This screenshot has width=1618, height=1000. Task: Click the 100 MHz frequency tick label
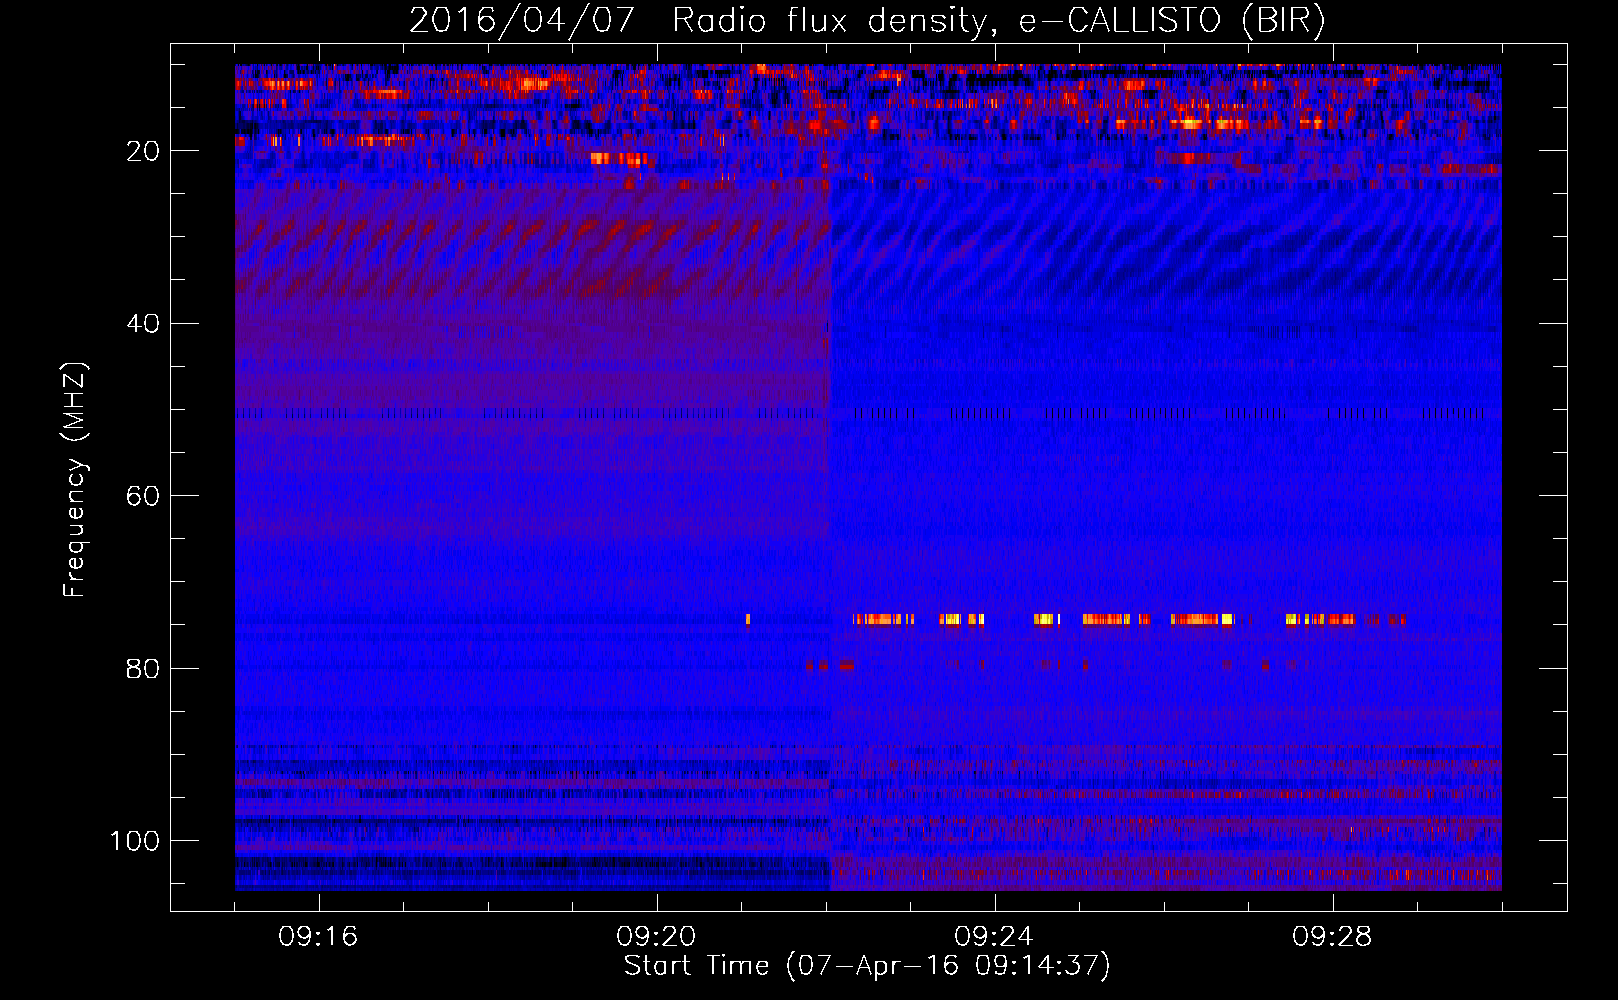point(135,841)
